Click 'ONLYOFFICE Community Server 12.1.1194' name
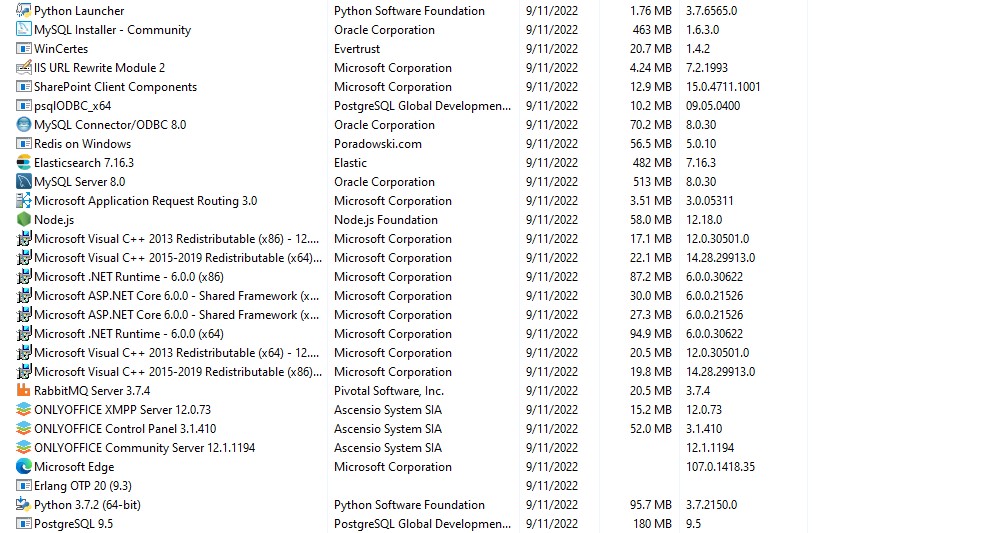Image resolution: width=985 pixels, height=533 pixels. pyautogui.click(x=144, y=448)
